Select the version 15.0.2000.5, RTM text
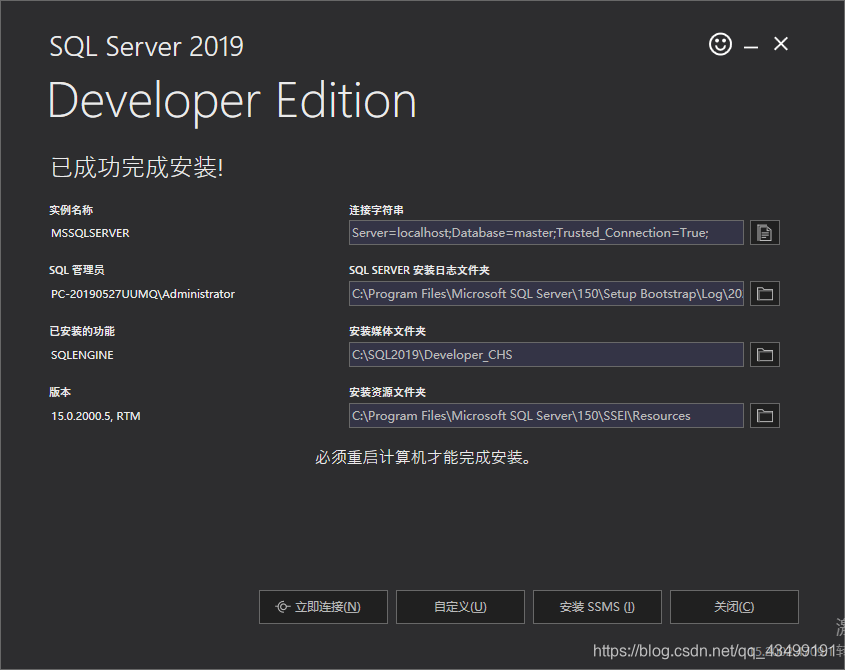 tap(96, 416)
